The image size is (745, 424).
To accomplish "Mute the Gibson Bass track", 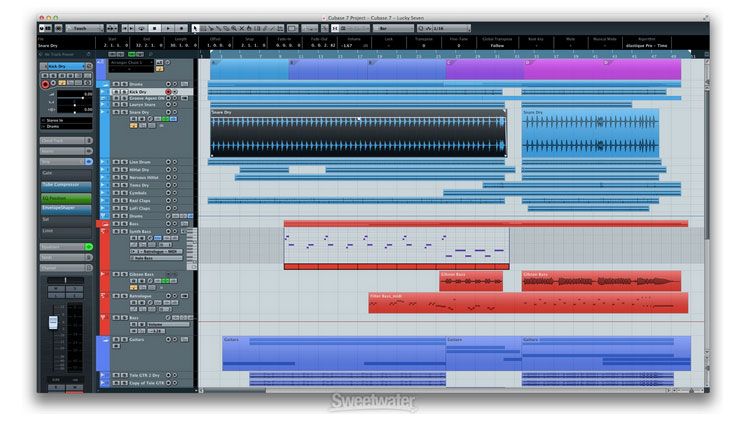I will pyautogui.click(x=116, y=274).
